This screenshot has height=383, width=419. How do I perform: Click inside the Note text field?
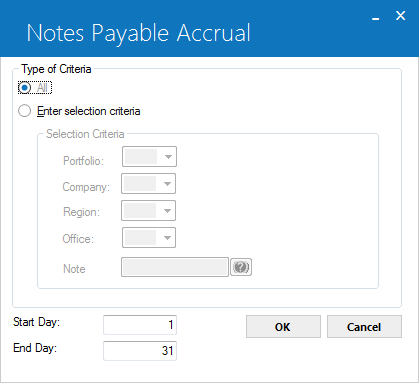(175, 267)
